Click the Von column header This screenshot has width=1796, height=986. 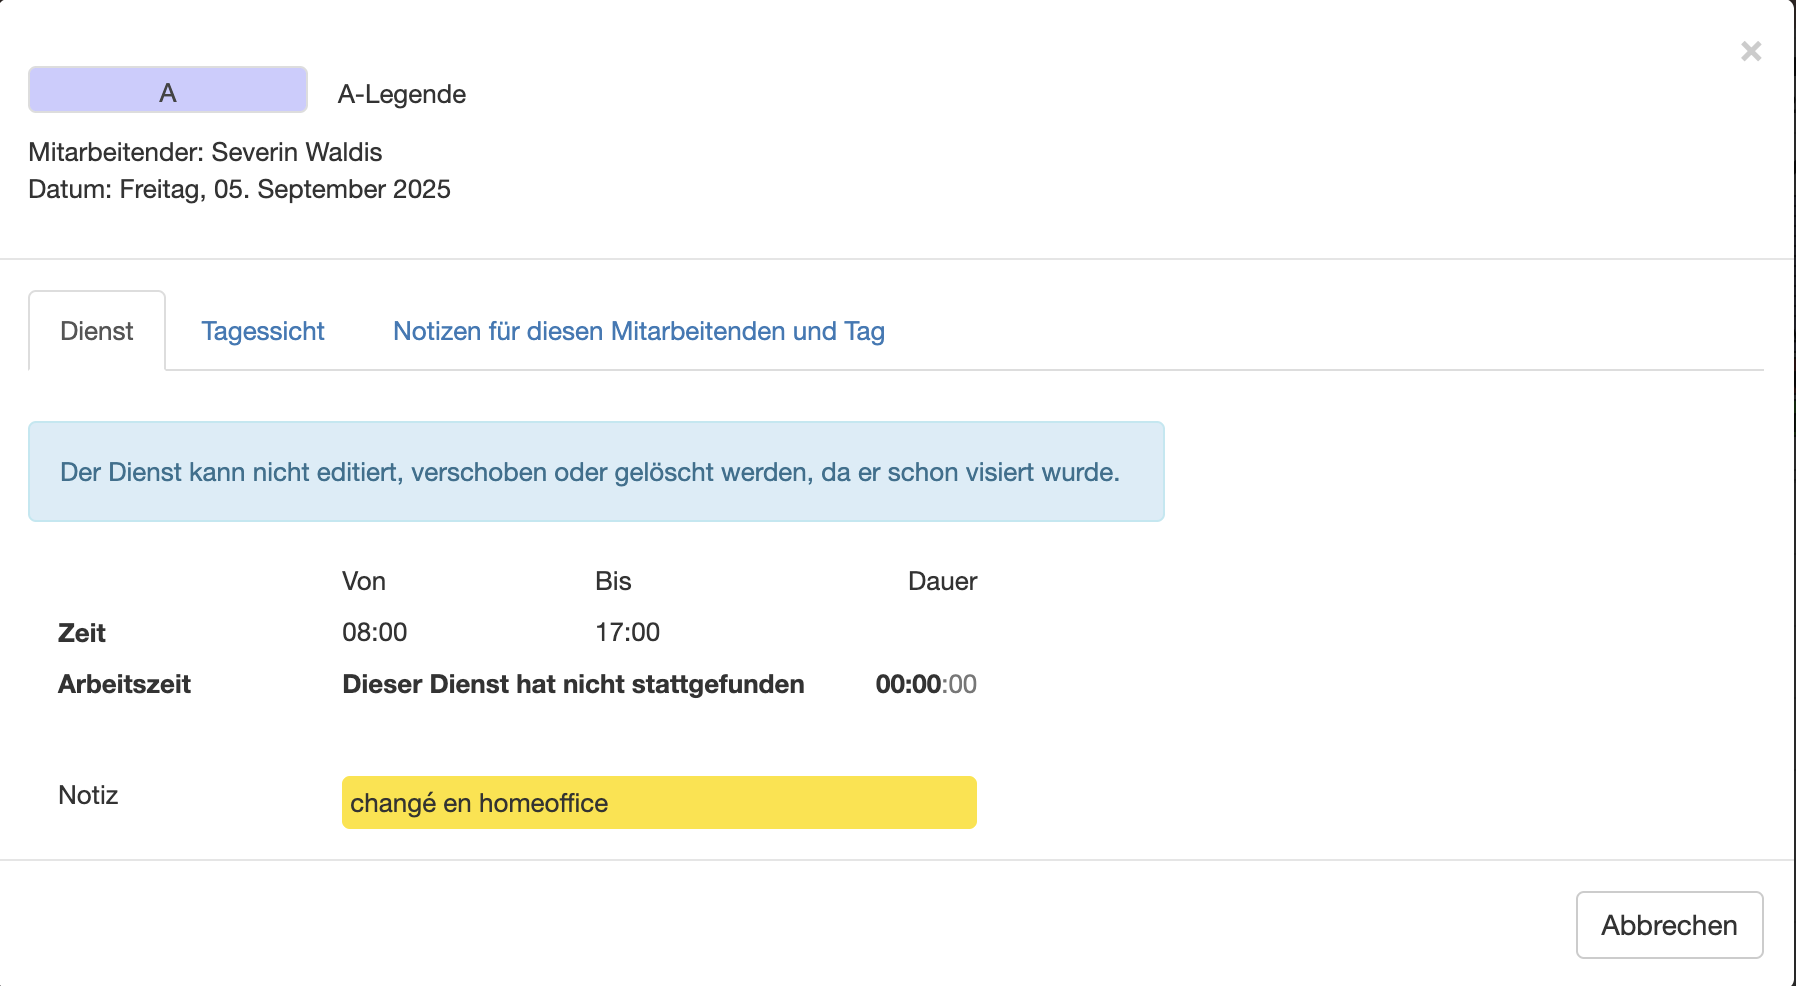(364, 581)
